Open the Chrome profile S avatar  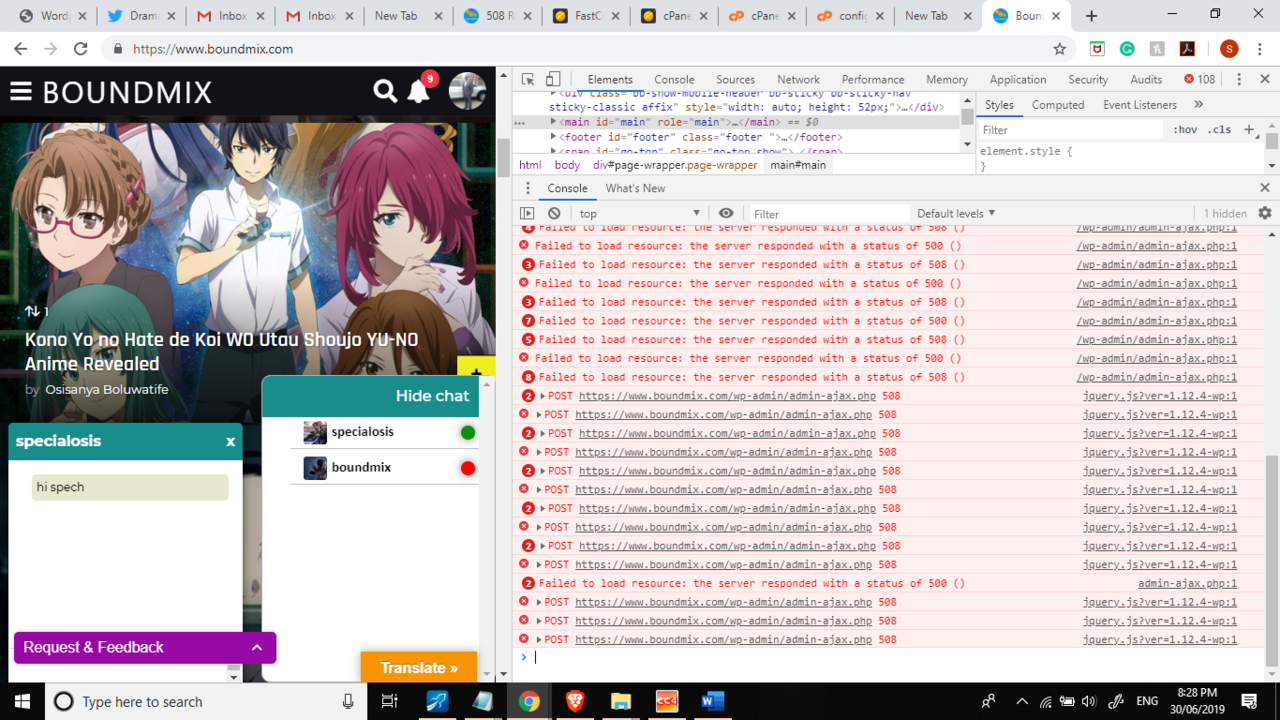(x=1229, y=48)
